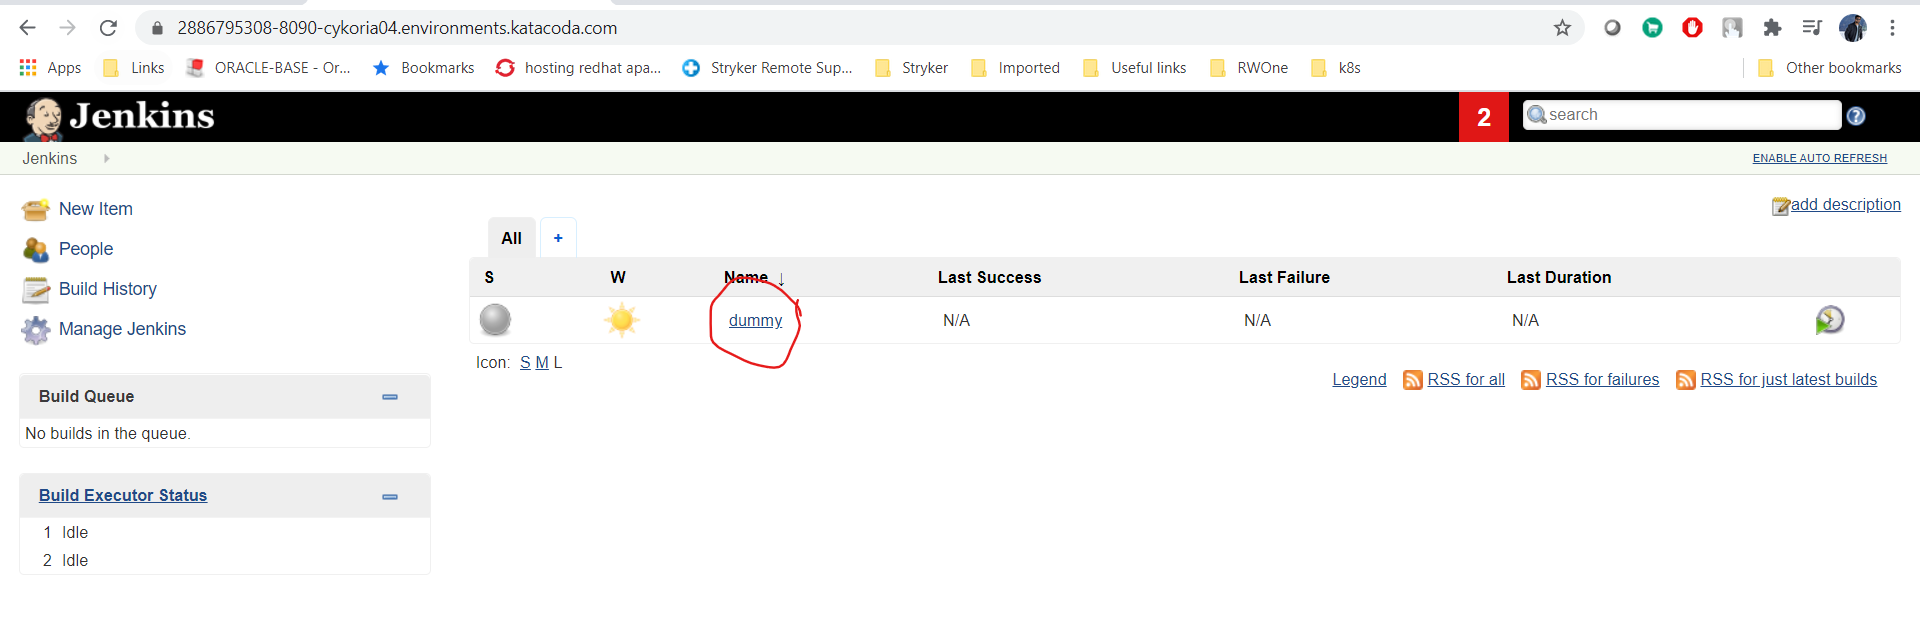Click Jenkins breadcrumb link
Screen dimensions: 1920x618
[x=50, y=158]
